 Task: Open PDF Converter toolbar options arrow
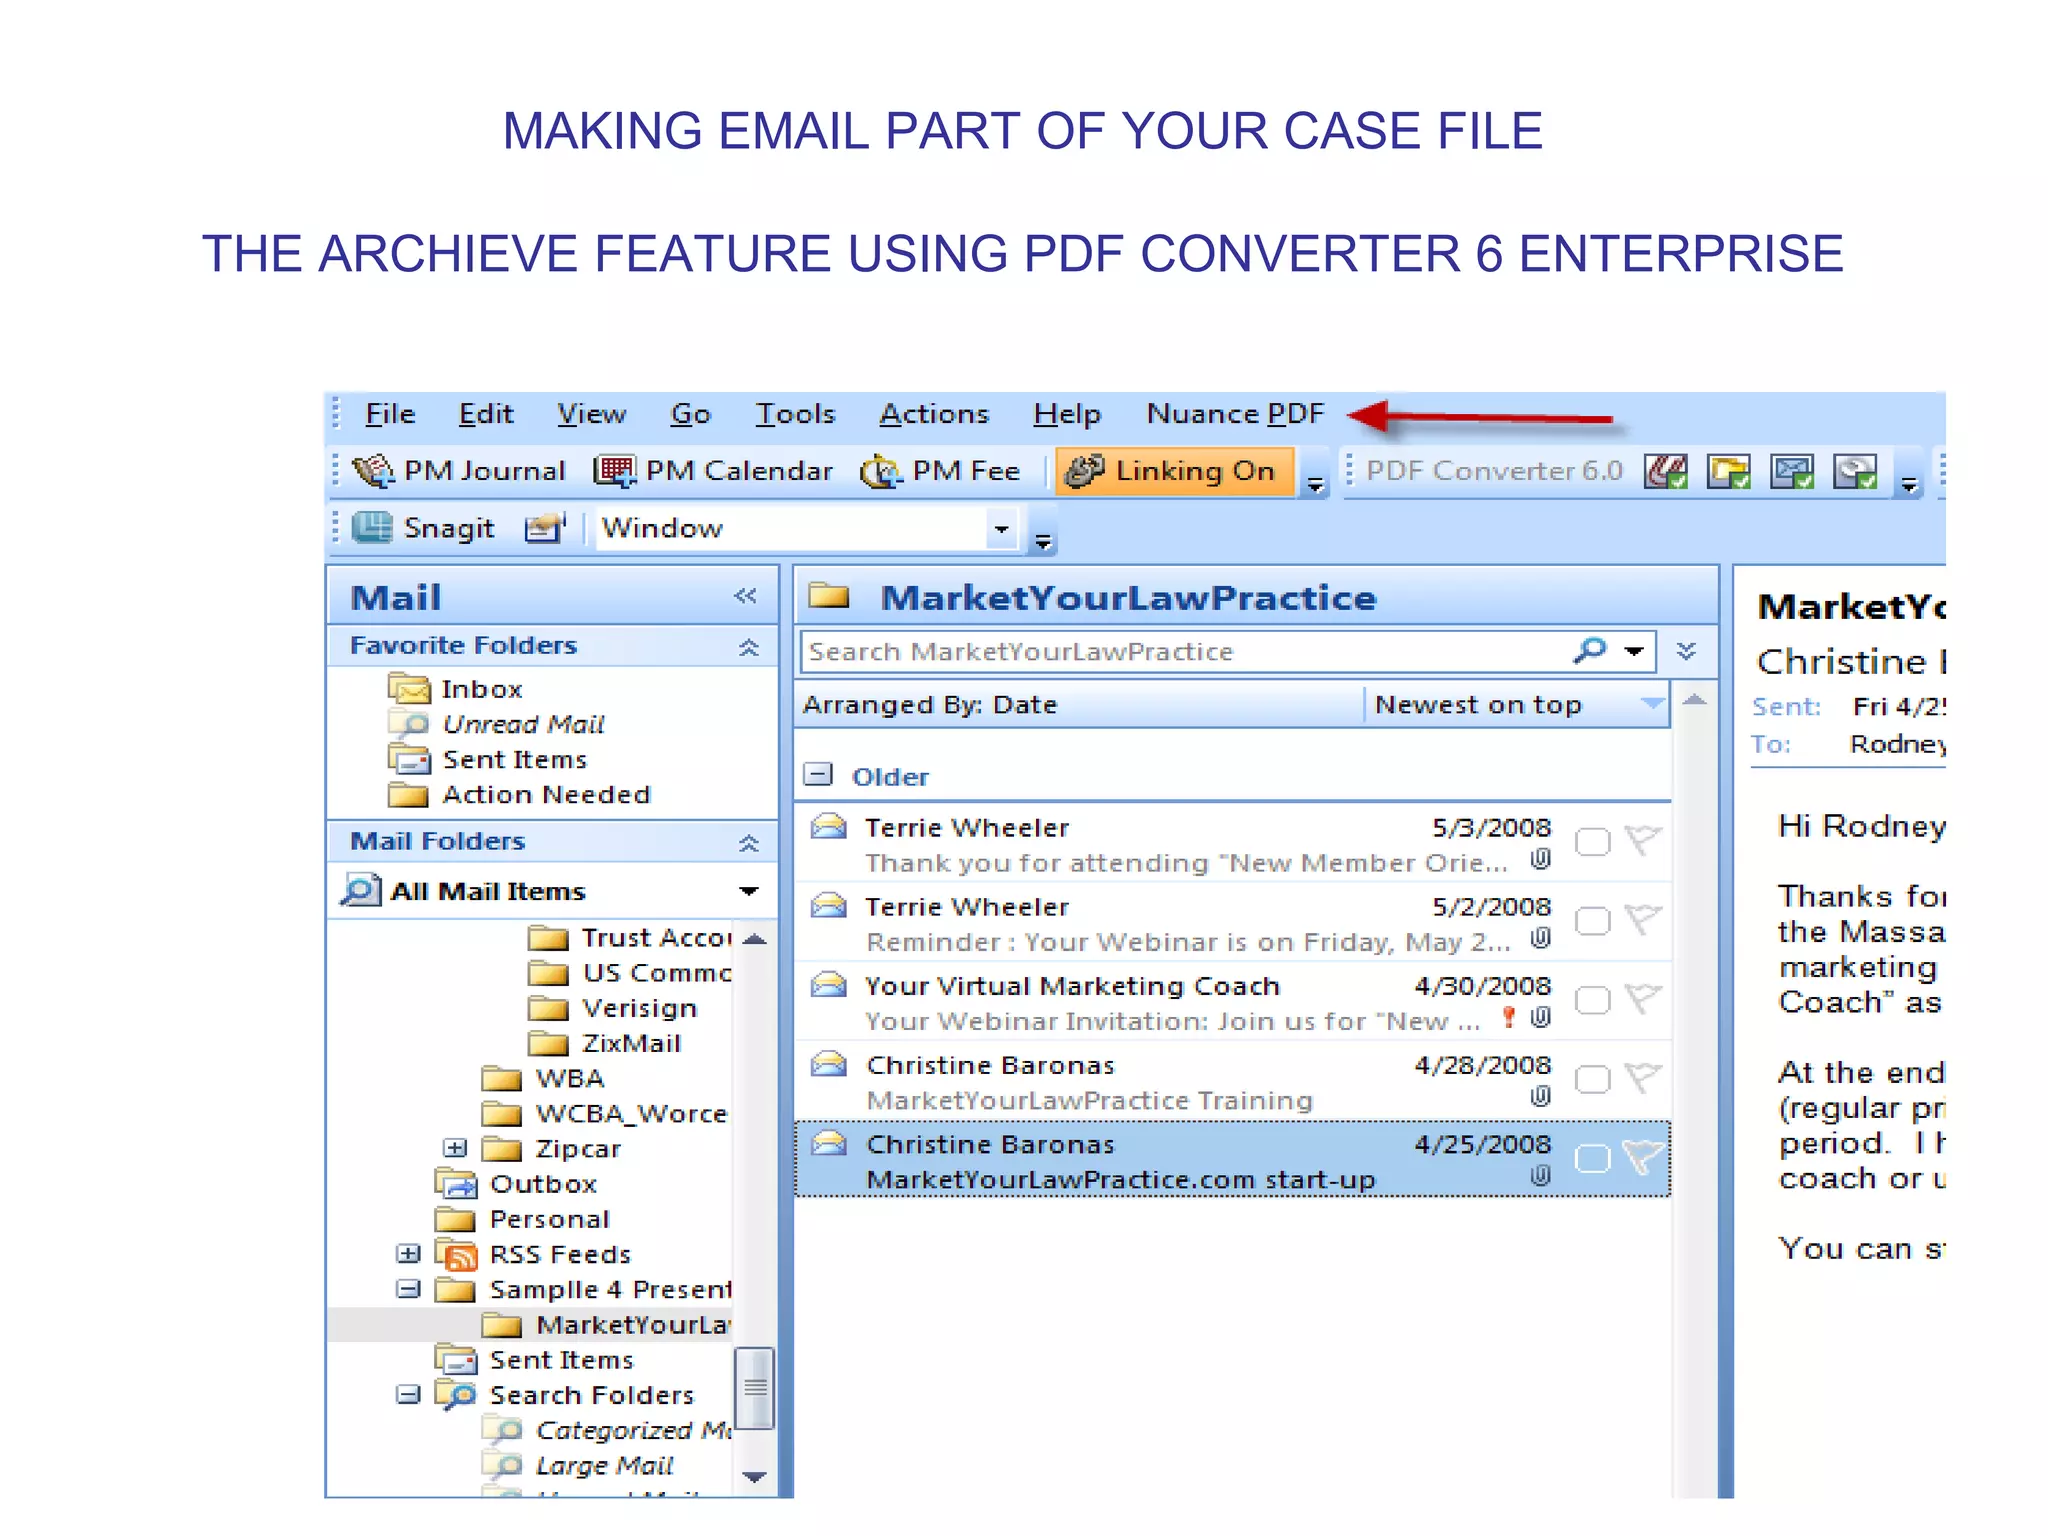pos(1909,485)
